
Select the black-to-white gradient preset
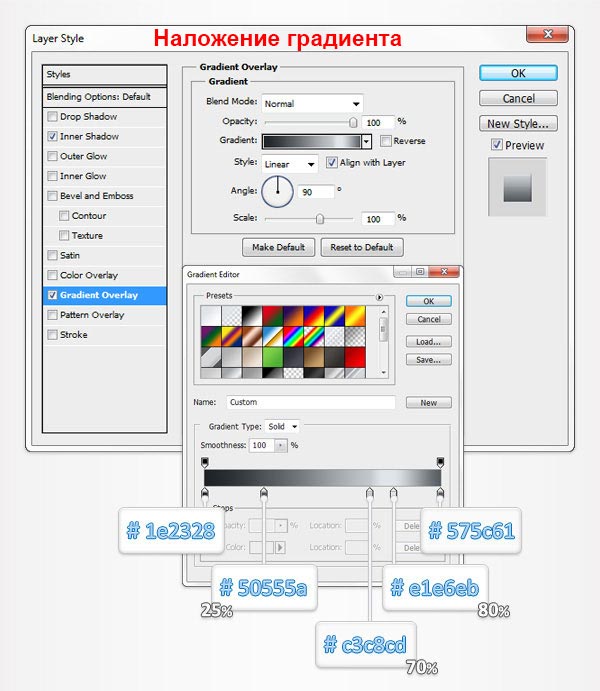[252, 316]
